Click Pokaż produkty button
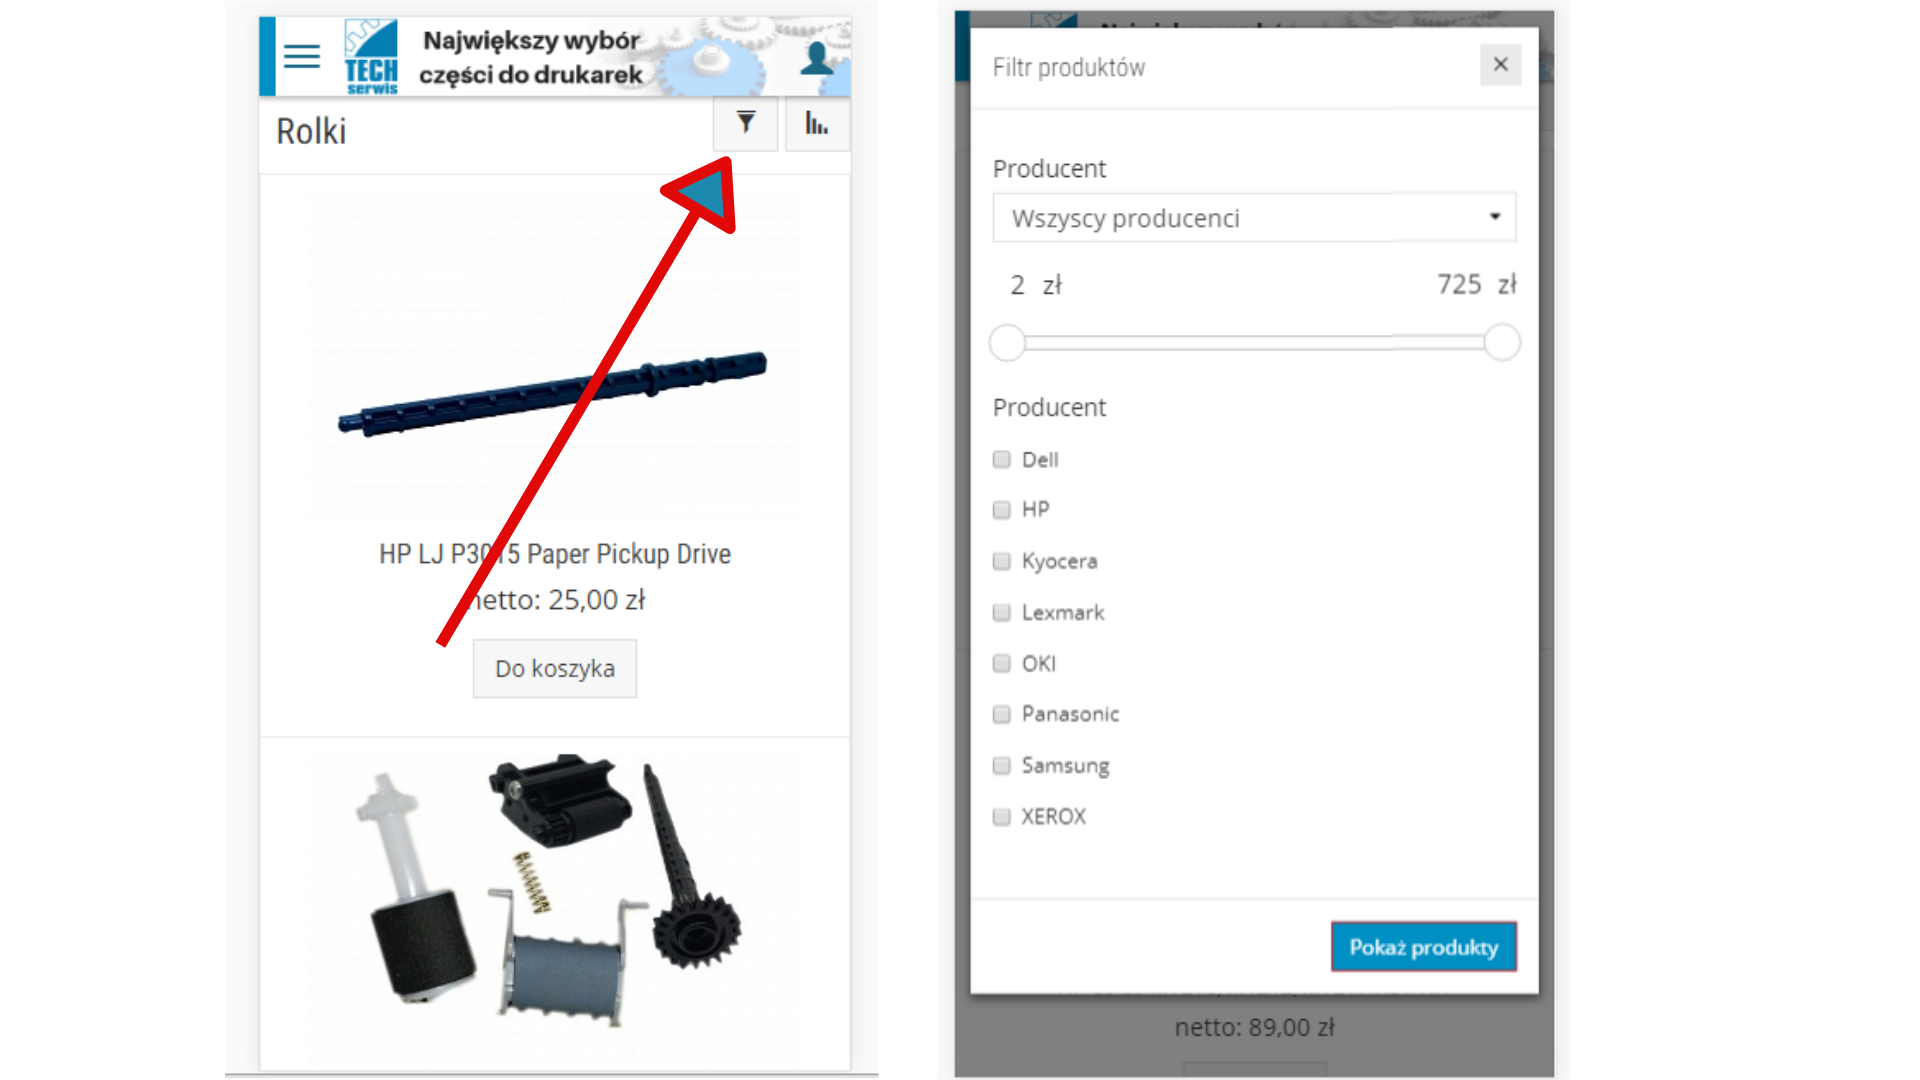This screenshot has height=1080, width=1920. [1423, 947]
